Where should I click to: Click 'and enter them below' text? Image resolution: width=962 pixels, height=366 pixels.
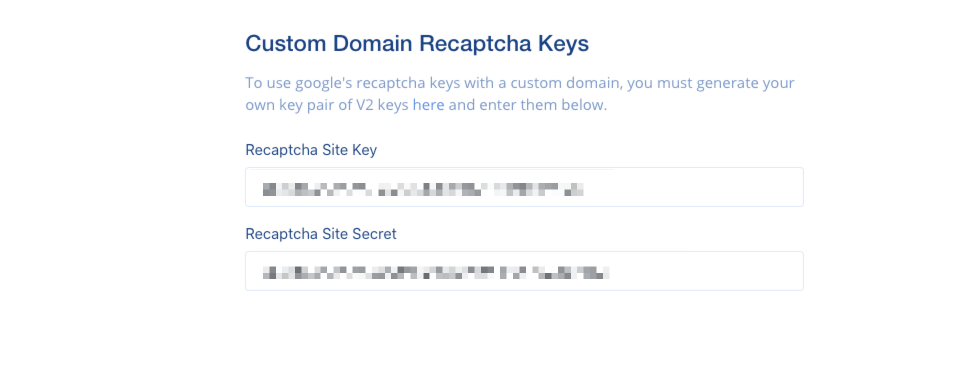[528, 105]
